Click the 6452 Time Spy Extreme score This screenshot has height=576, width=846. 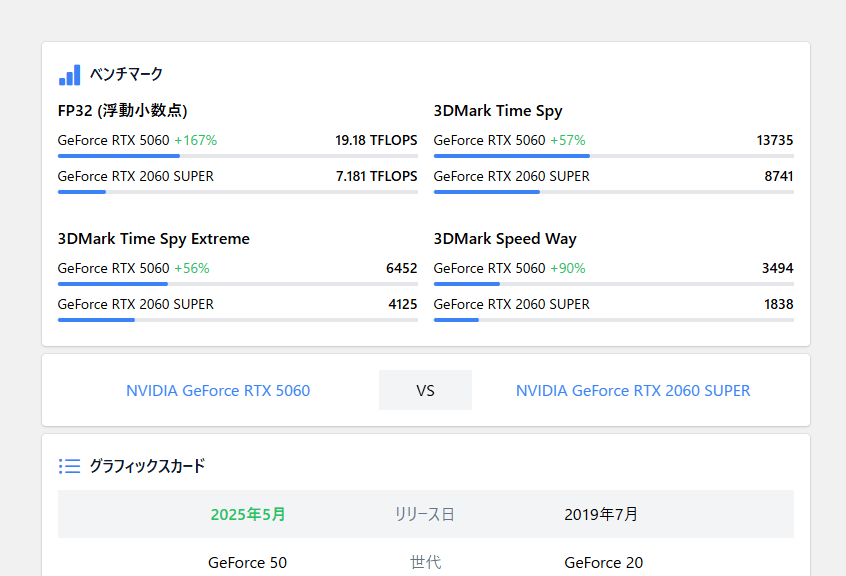point(401,268)
